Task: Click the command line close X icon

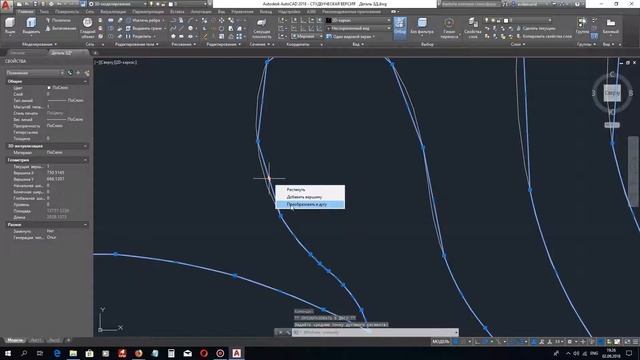Action: point(280,332)
